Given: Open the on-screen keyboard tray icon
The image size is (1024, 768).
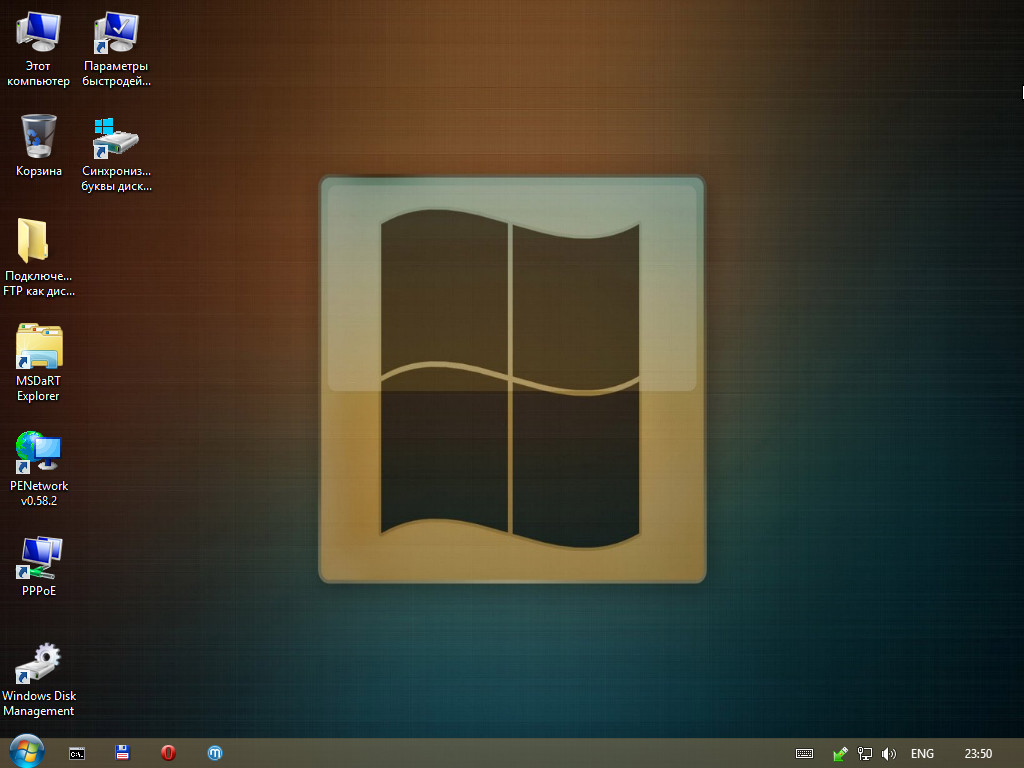Looking at the screenshot, I should coord(804,753).
